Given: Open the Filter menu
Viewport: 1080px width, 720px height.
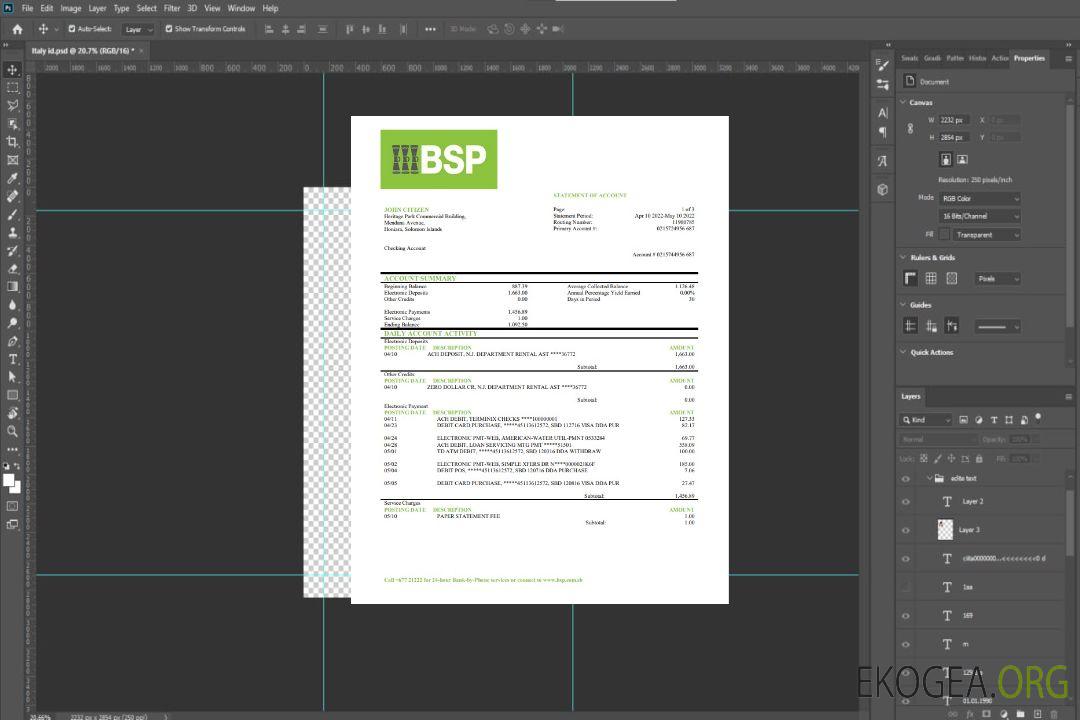Looking at the screenshot, I should [172, 8].
